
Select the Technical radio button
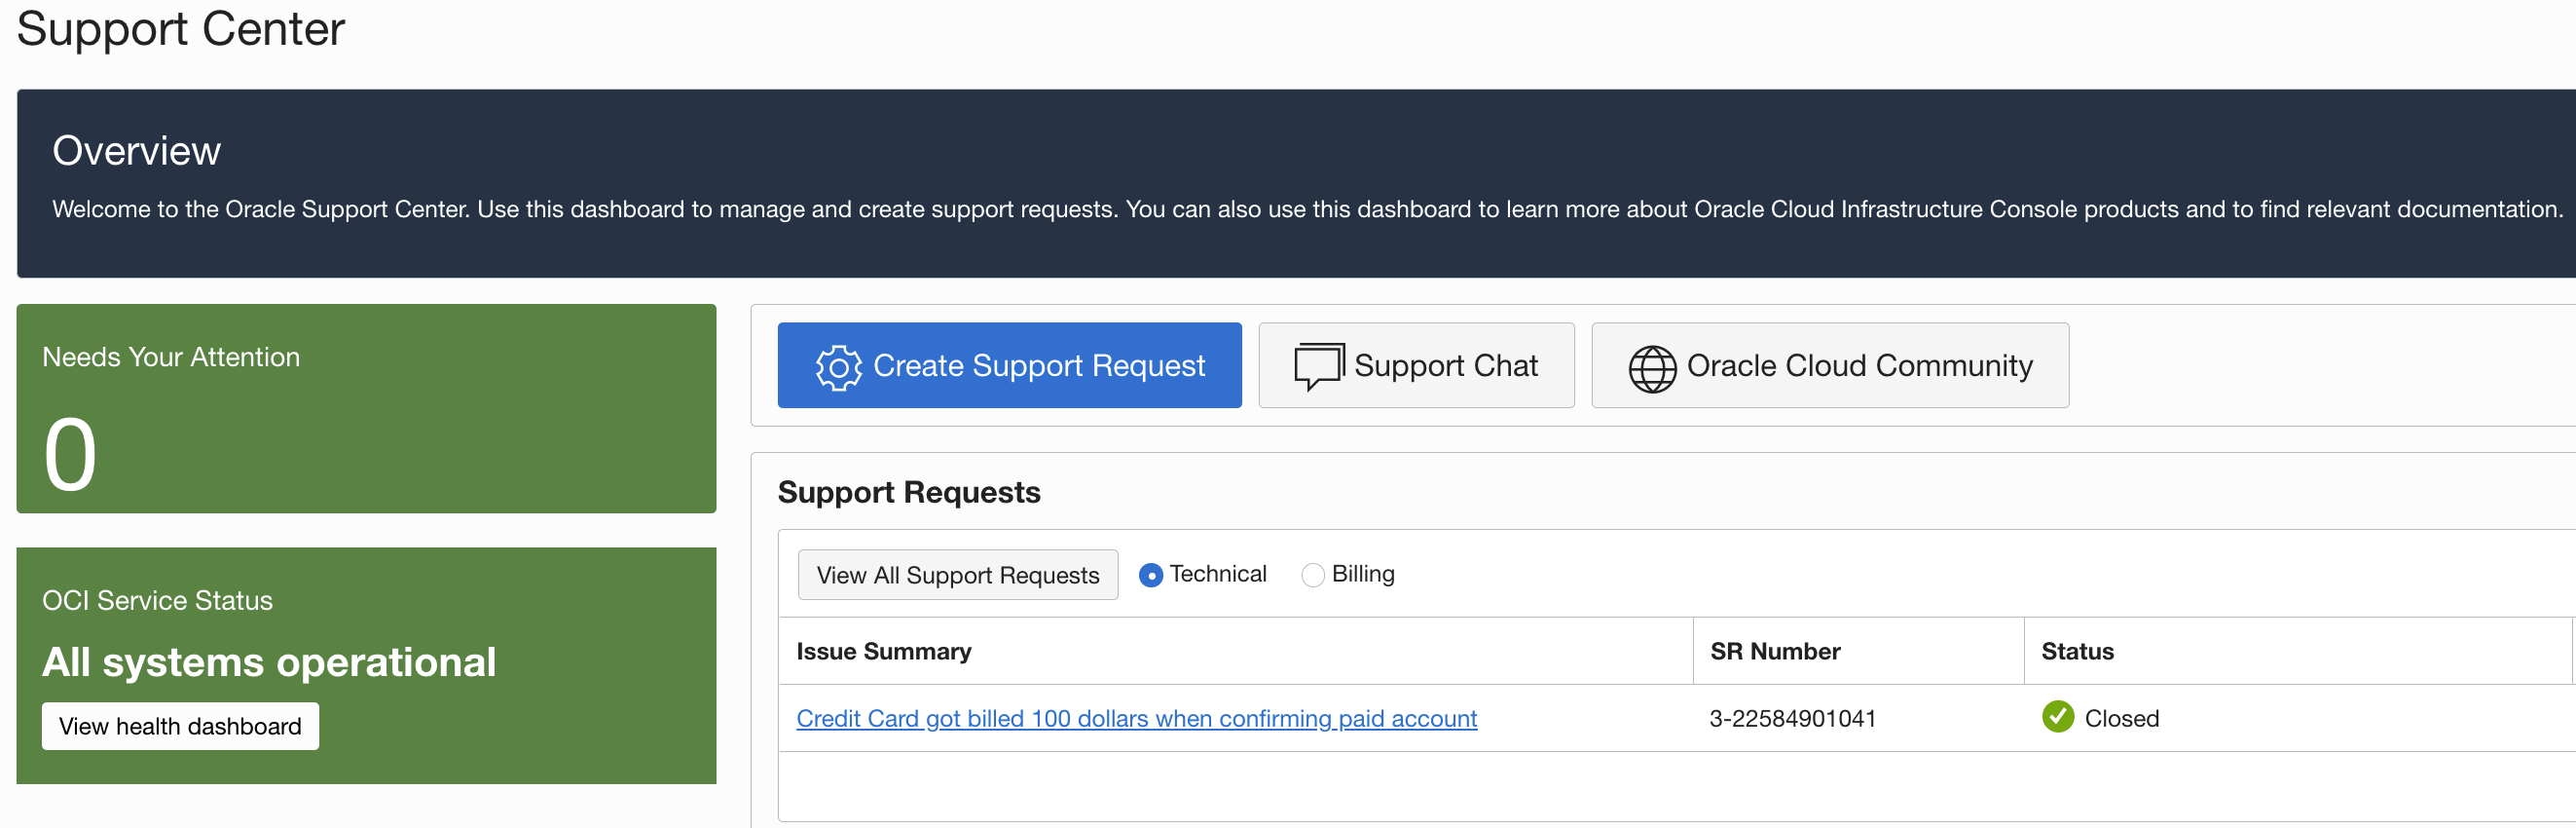(x=1150, y=575)
